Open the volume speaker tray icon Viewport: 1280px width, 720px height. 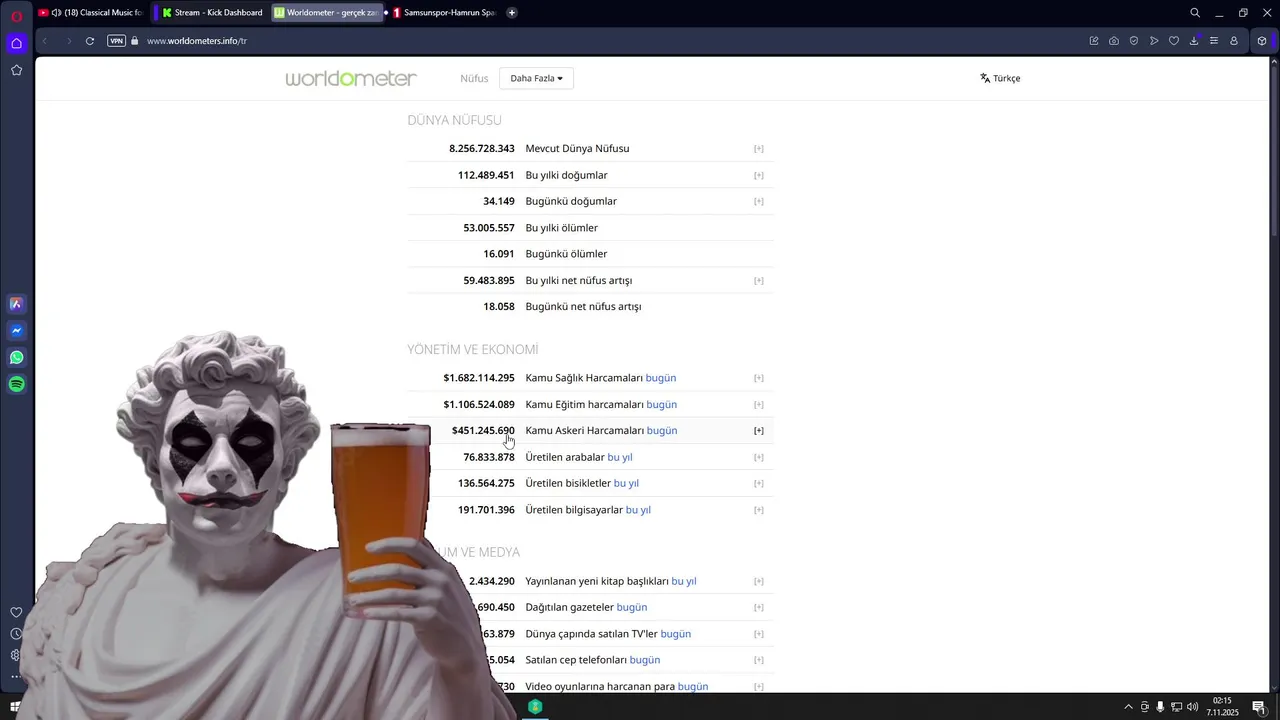tap(1192, 707)
